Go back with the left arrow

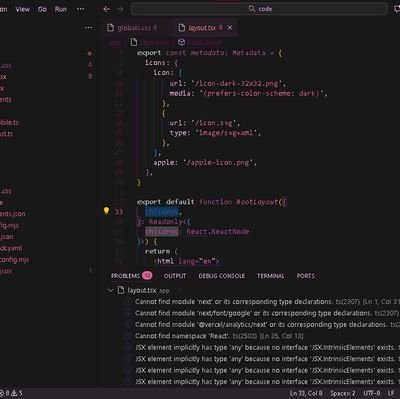point(107,9)
